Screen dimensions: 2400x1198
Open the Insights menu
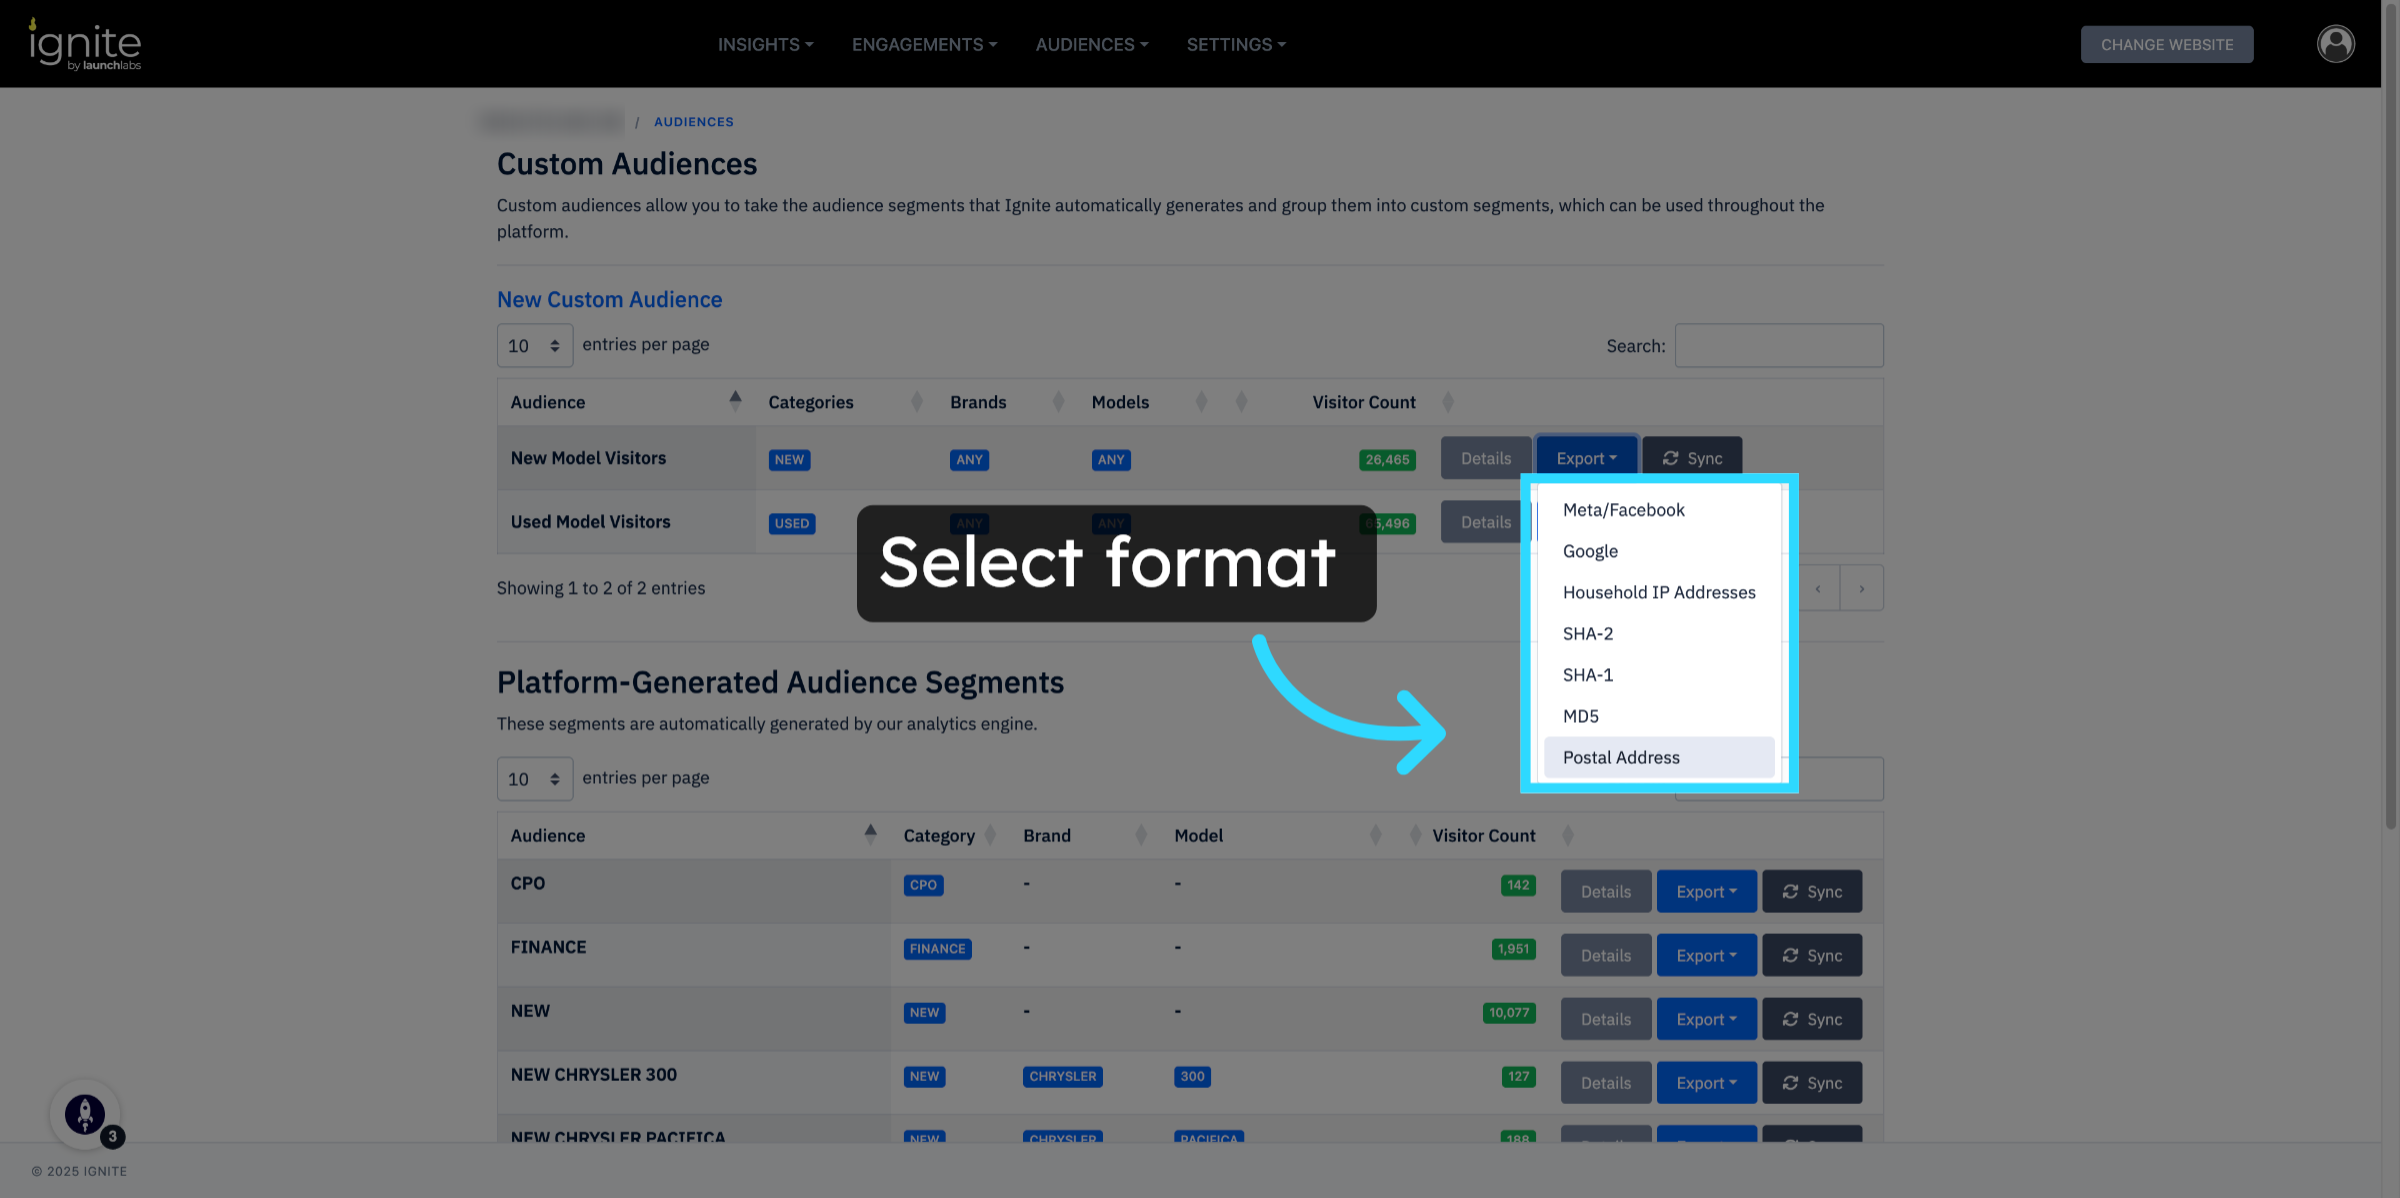[765, 44]
